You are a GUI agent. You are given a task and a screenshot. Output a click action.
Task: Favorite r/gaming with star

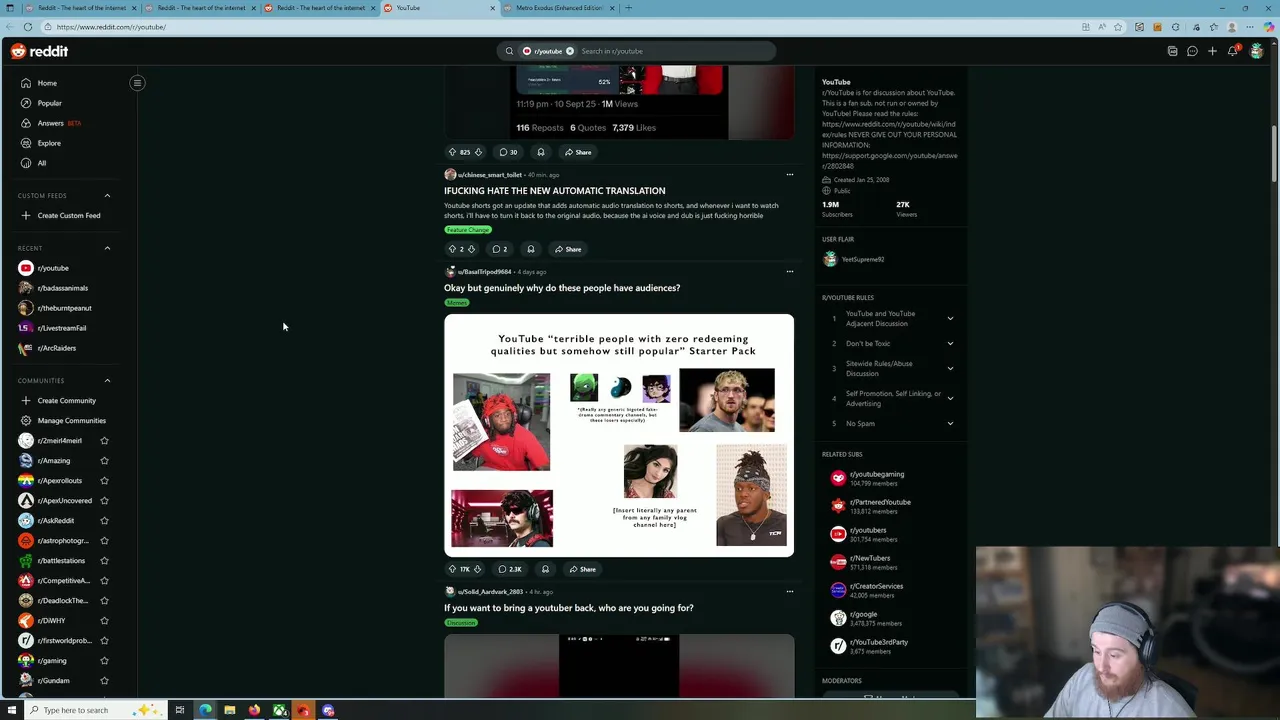(104, 660)
